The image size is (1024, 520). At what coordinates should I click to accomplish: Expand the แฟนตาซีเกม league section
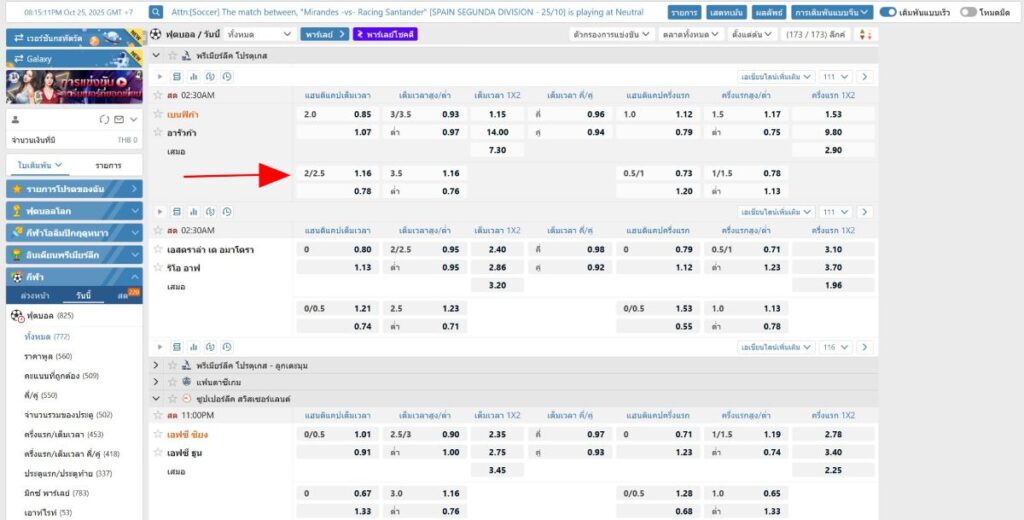[156, 382]
